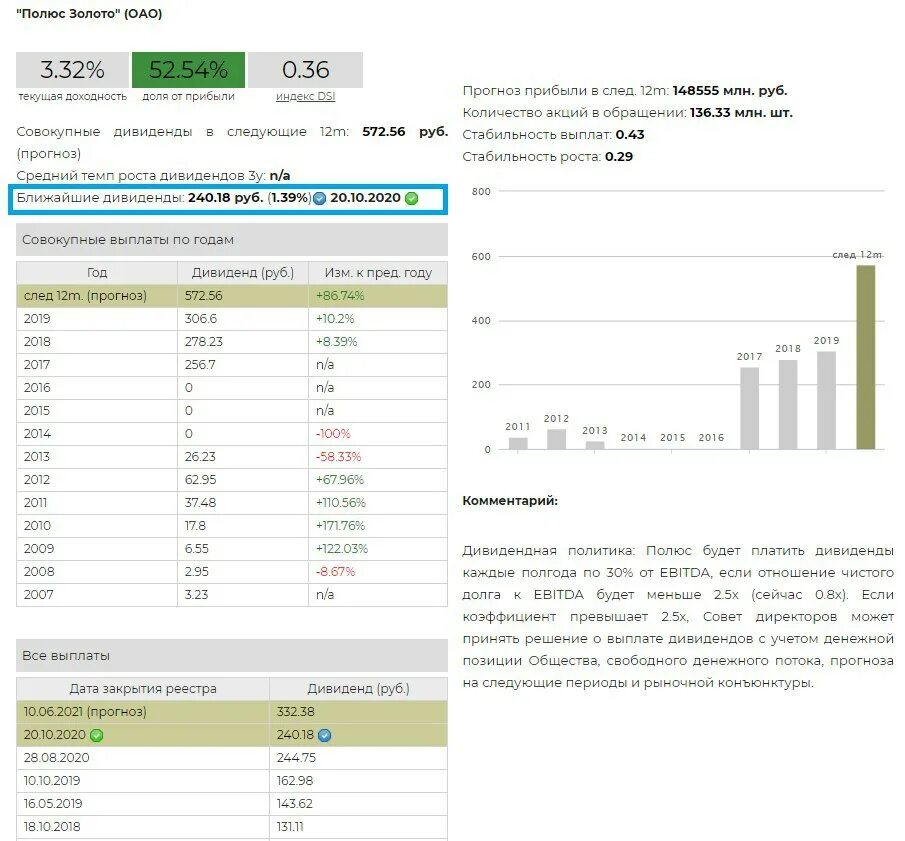This screenshot has height=841, width=905.
Task: Click the company title 'Полюс Золото (ОАО)'
Action: (89, 13)
